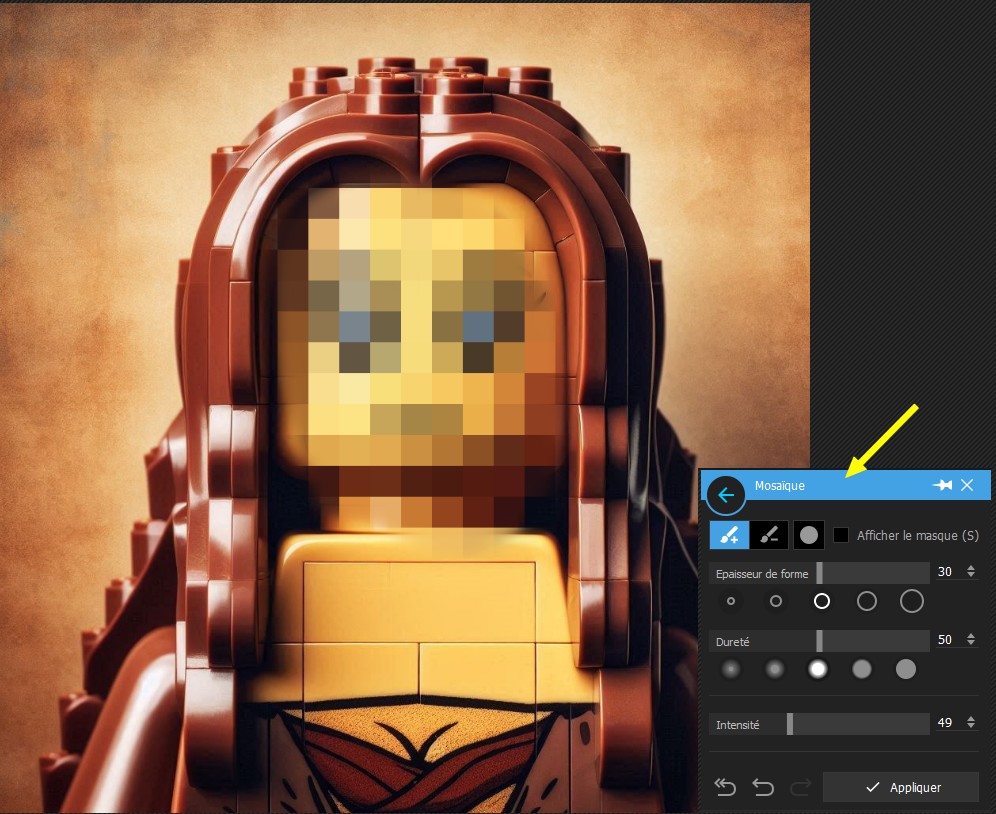Undo the last mosaic stroke
The image size is (996, 814).
[764, 787]
